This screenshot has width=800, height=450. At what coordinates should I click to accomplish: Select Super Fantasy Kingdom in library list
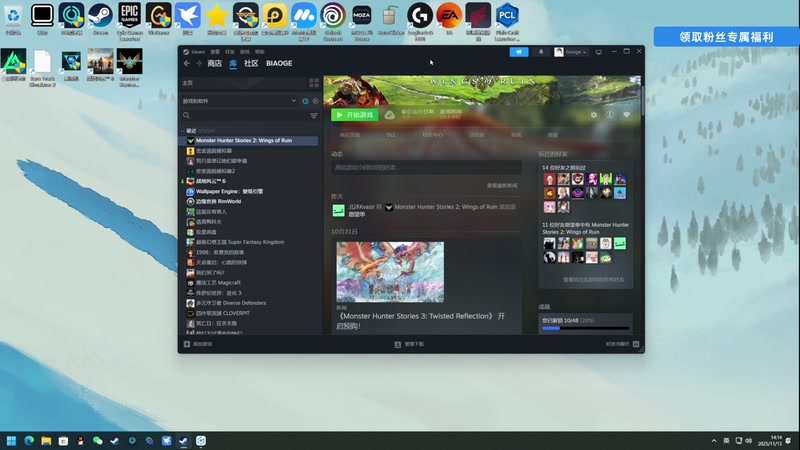[248, 242]
